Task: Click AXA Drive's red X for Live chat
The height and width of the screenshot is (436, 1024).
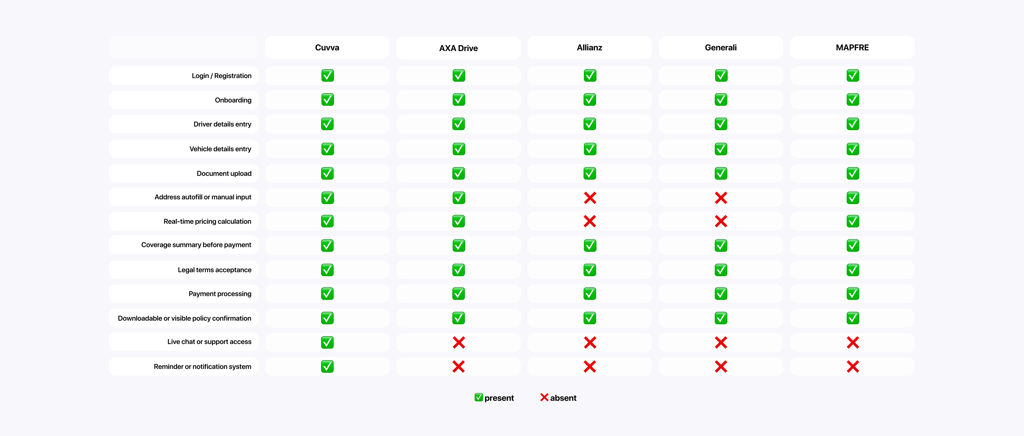Action: [x=458, y=342]
